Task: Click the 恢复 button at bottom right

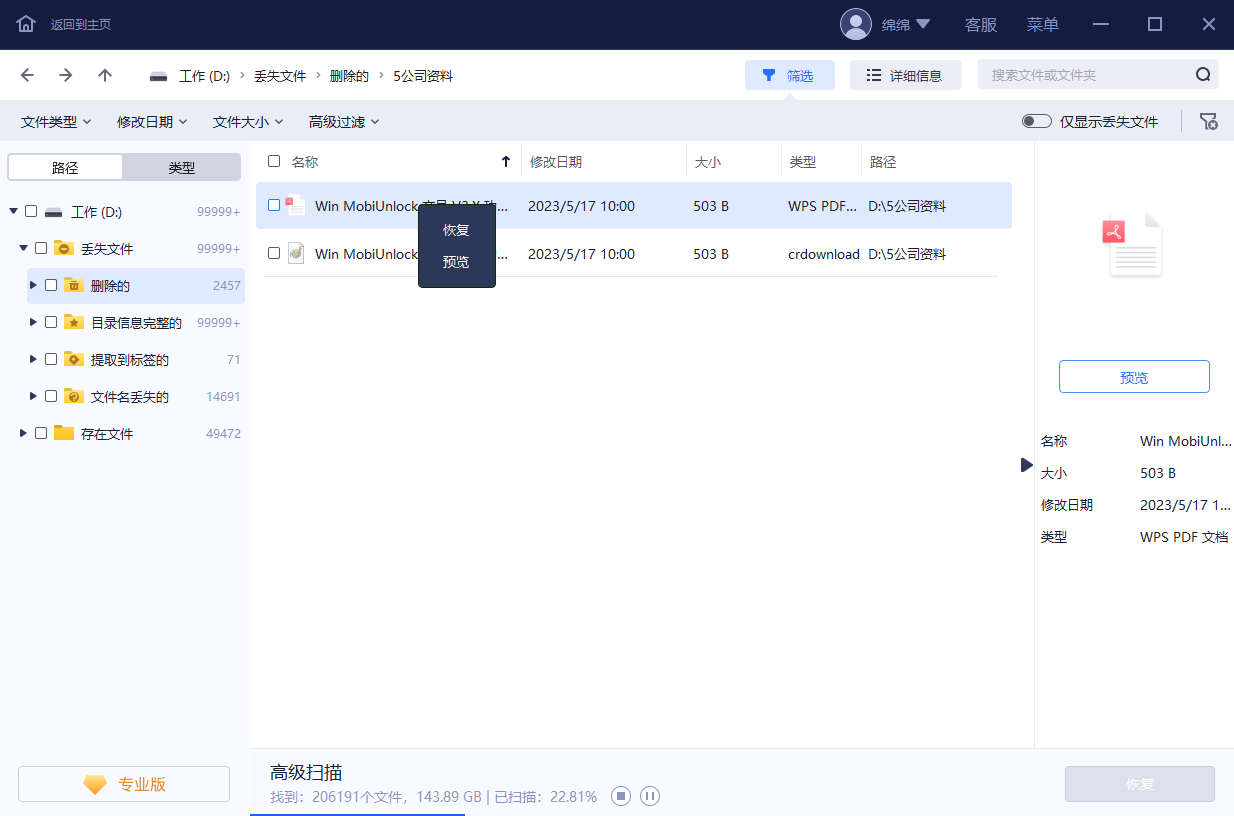Action: tap(1140, 785)
